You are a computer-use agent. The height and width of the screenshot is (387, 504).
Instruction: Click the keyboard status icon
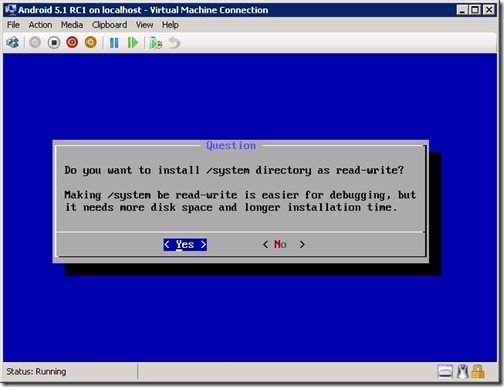(445, 372)
